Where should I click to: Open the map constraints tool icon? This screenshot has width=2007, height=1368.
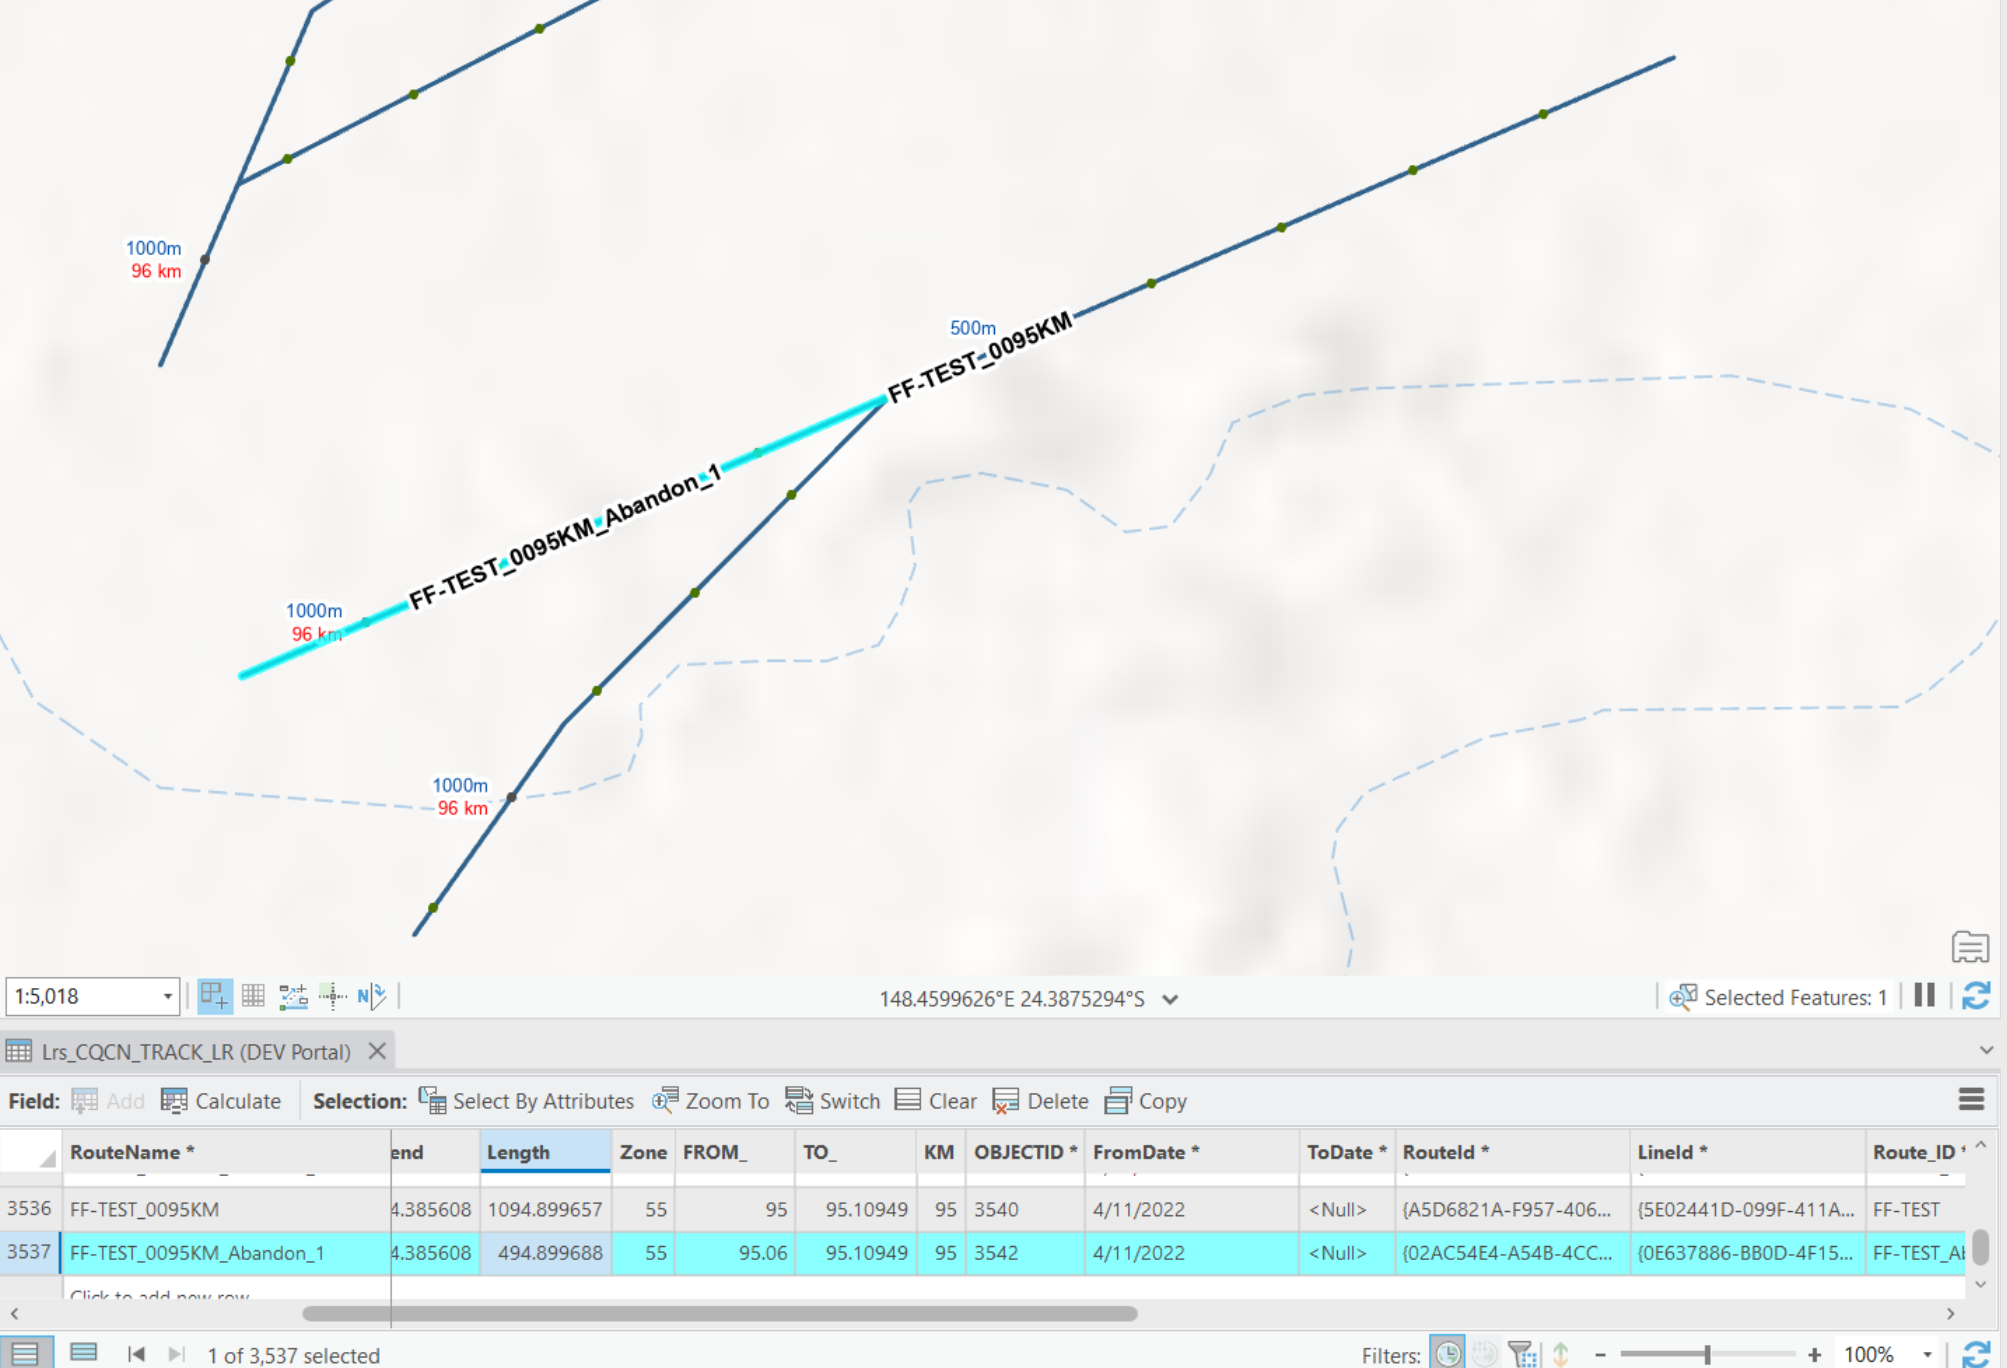pos(293,996)
